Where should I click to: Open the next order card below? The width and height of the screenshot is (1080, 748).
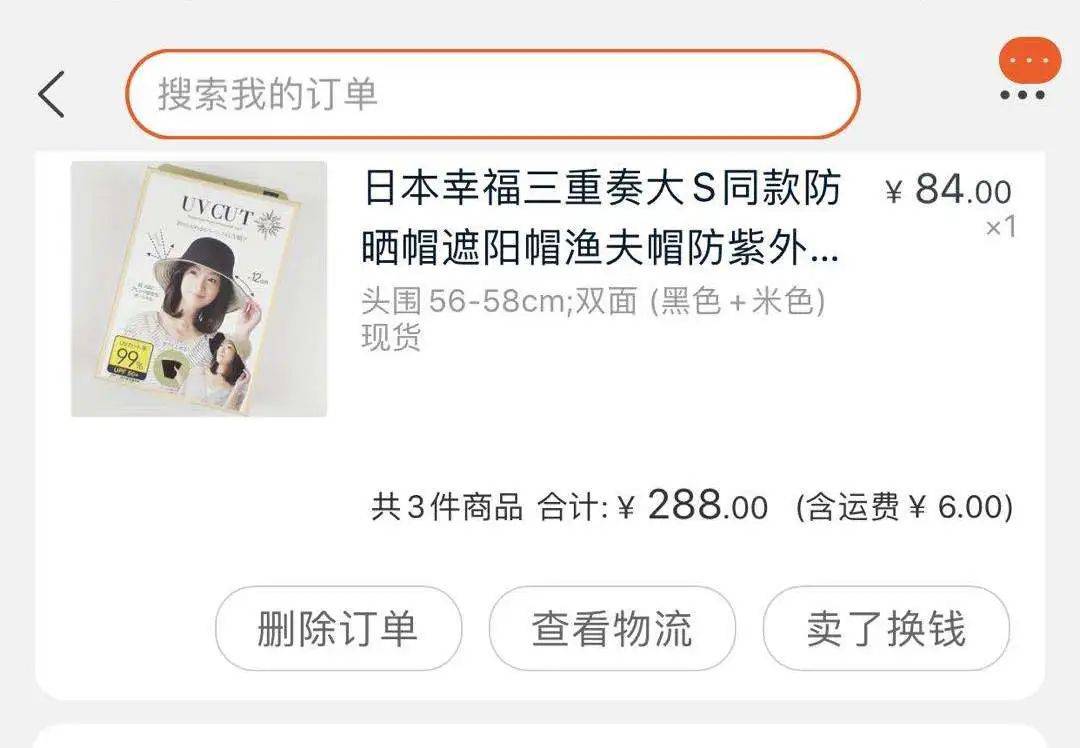pos(540,736)
